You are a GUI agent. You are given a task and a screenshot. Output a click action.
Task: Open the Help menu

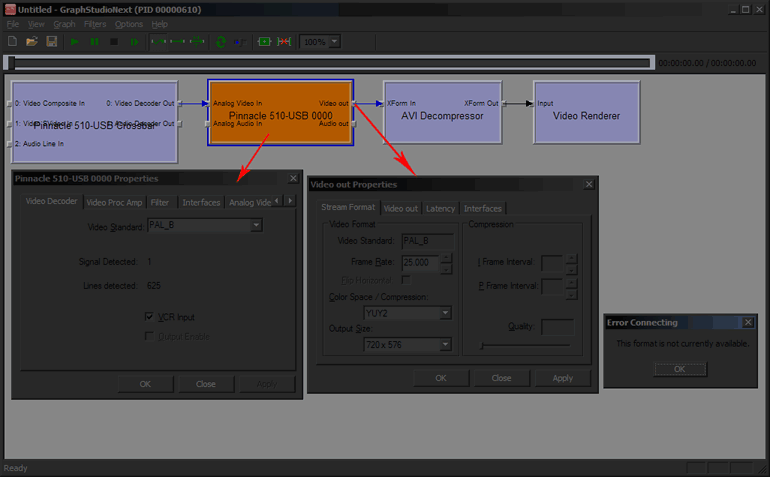[160, 24]
